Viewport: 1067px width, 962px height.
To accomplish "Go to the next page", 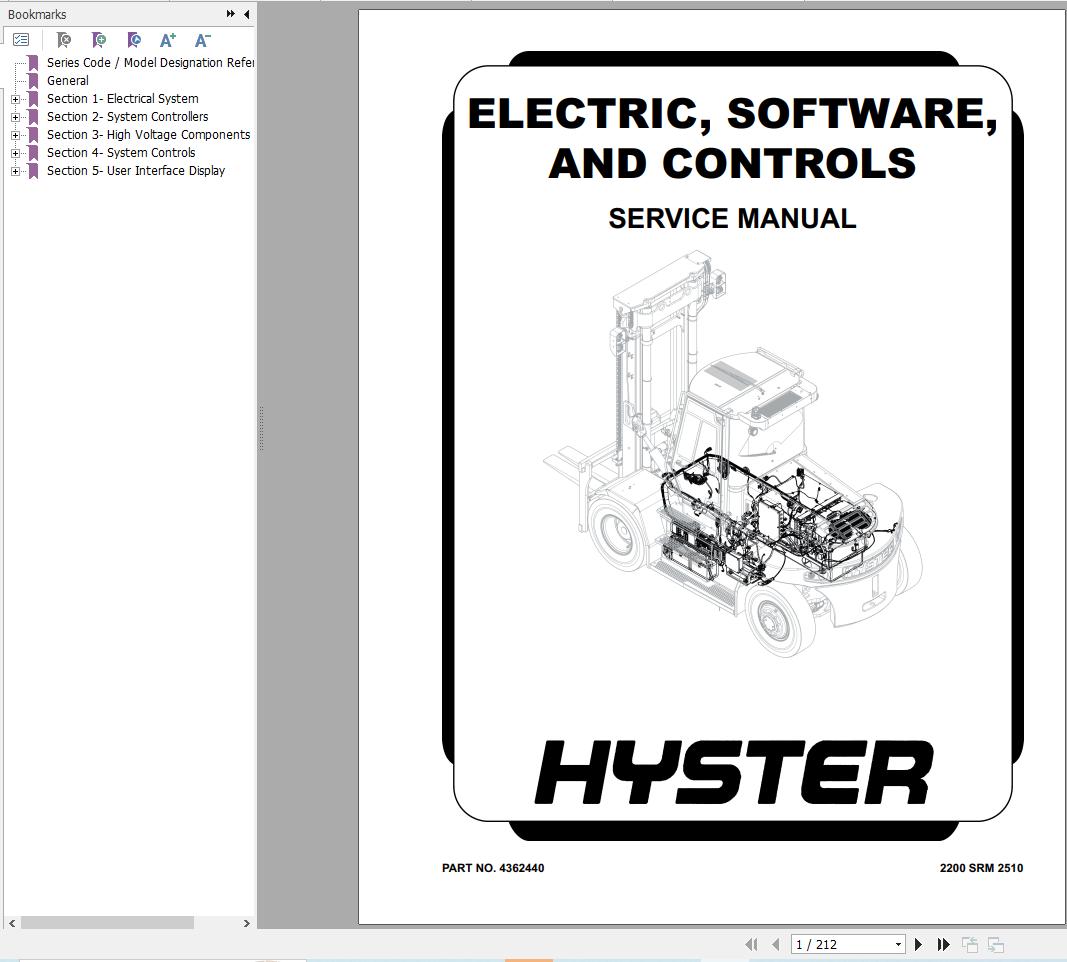I will point(919,944).
